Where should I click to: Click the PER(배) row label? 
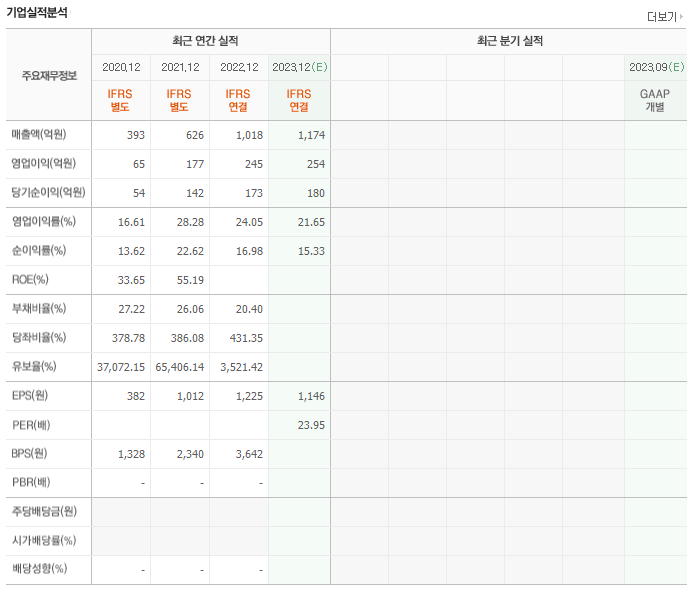[x=31, y=425]
